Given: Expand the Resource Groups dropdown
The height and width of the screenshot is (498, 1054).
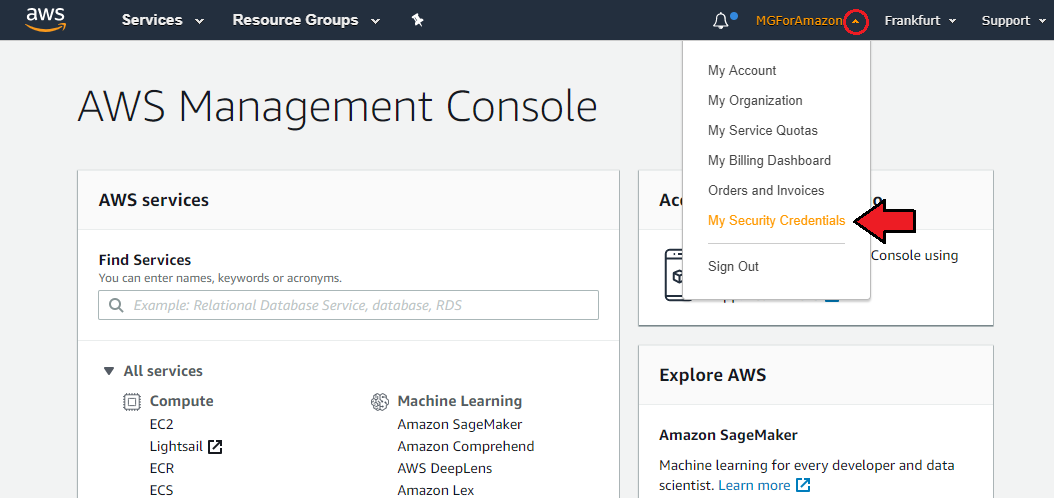Looking at the screenshot, I should pos(307,20).
